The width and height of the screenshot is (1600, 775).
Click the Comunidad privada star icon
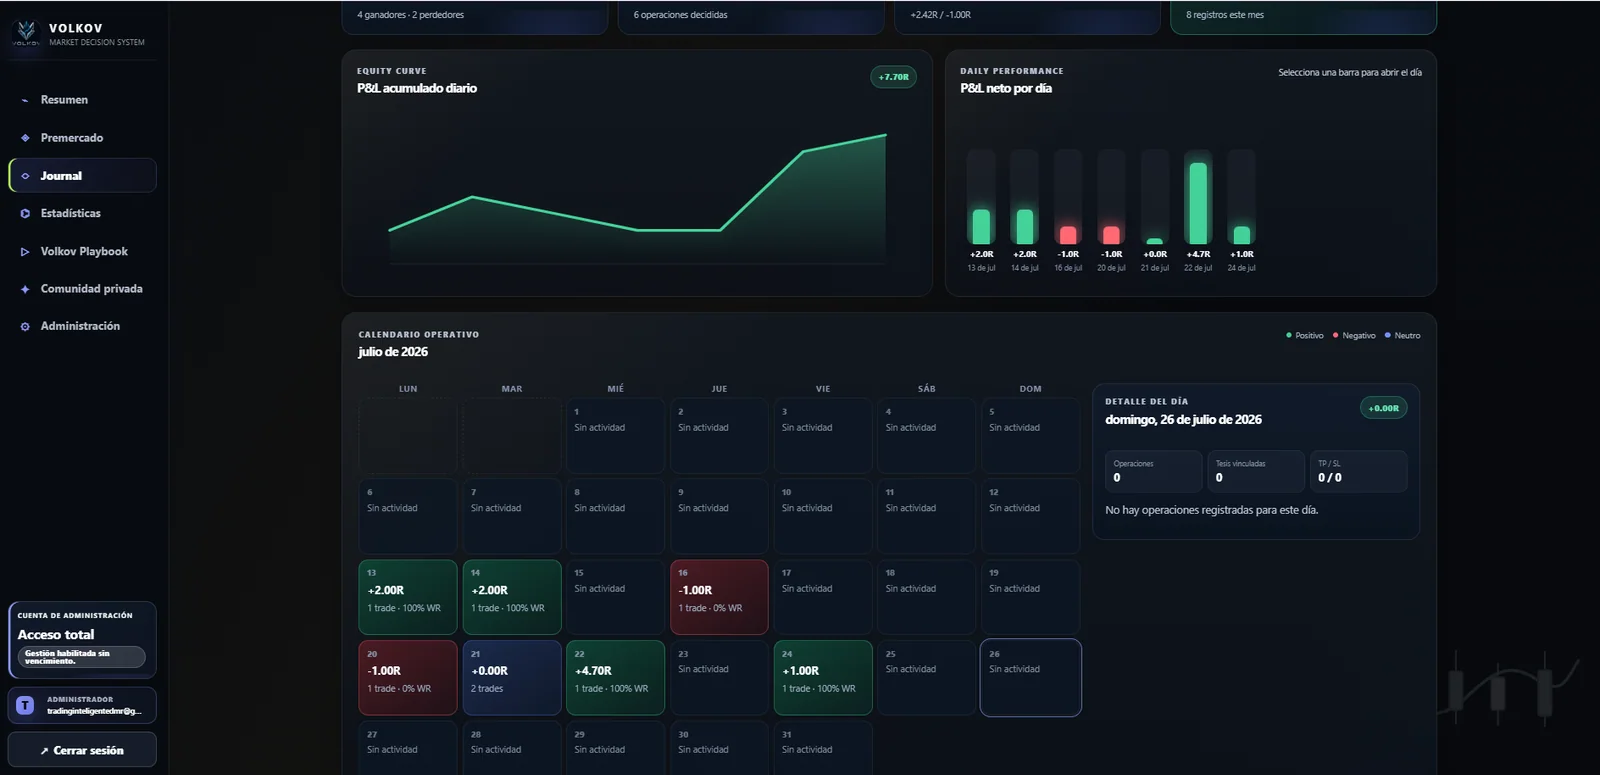point(25,289)
